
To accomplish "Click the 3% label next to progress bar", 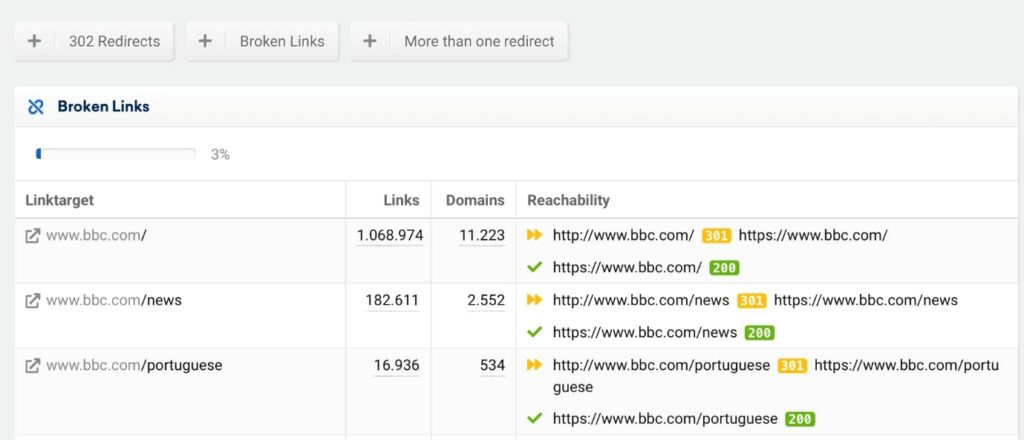I will (x=220, y=155).
